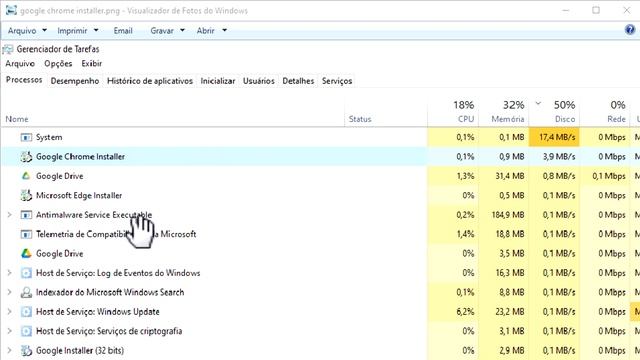The width and height of the screenshot is (640, 360).
Task: Switch to the Detalhes tab
Action: [x=298, y=81]
